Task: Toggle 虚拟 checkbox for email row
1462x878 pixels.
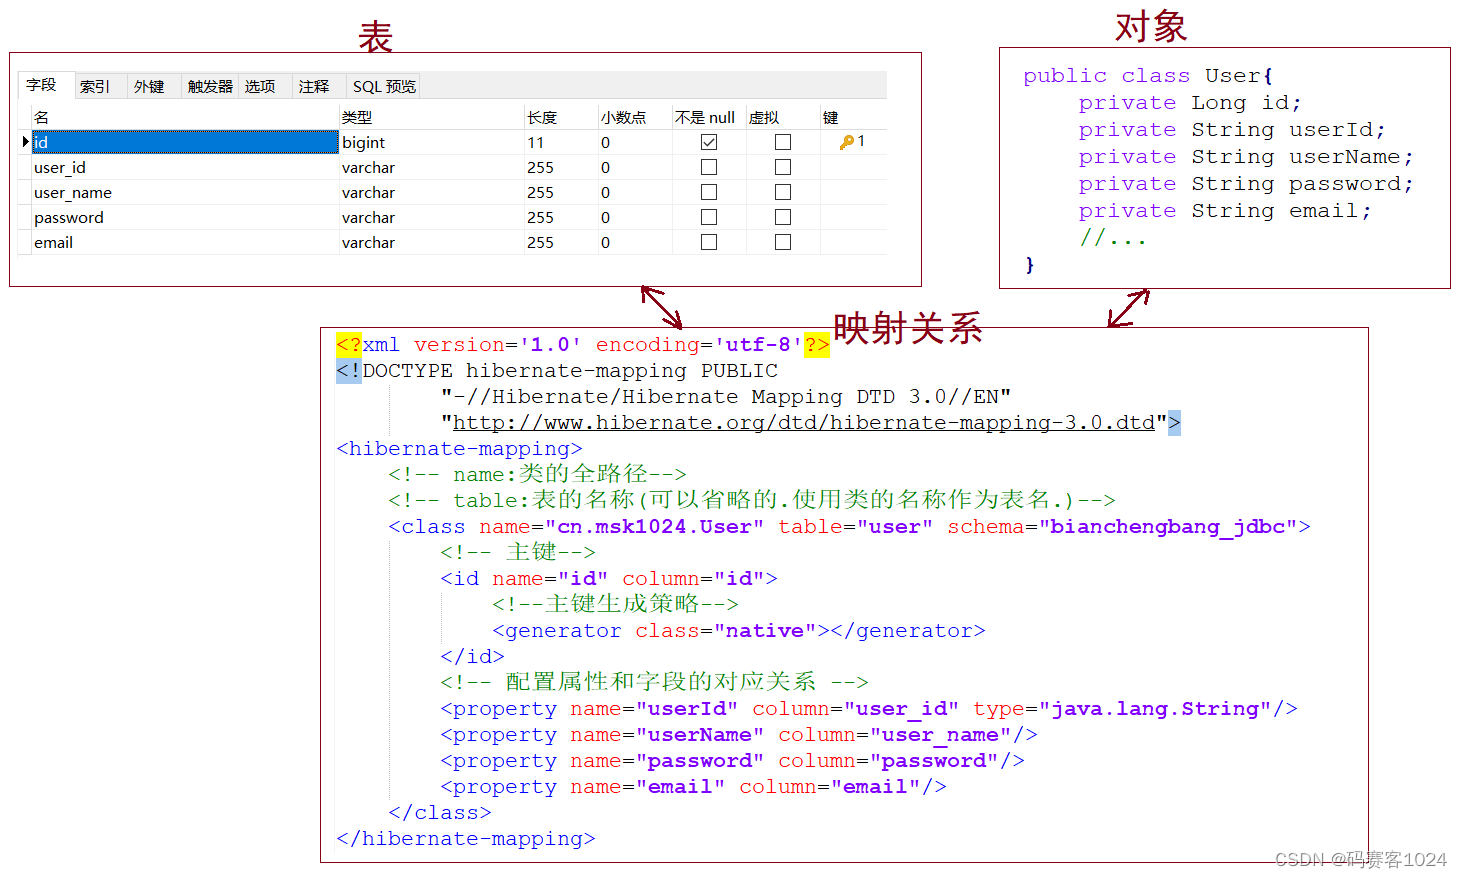Action: (x=783, y=242)
